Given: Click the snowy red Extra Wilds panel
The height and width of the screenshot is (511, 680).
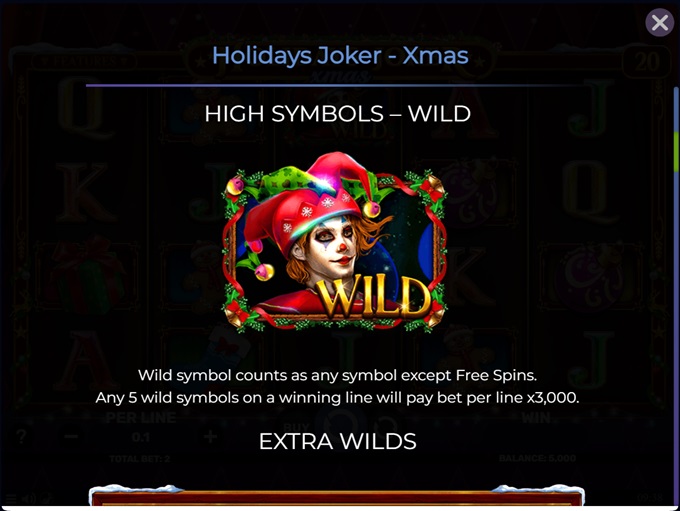Looking at the screenshot, I should pos(337,495).
